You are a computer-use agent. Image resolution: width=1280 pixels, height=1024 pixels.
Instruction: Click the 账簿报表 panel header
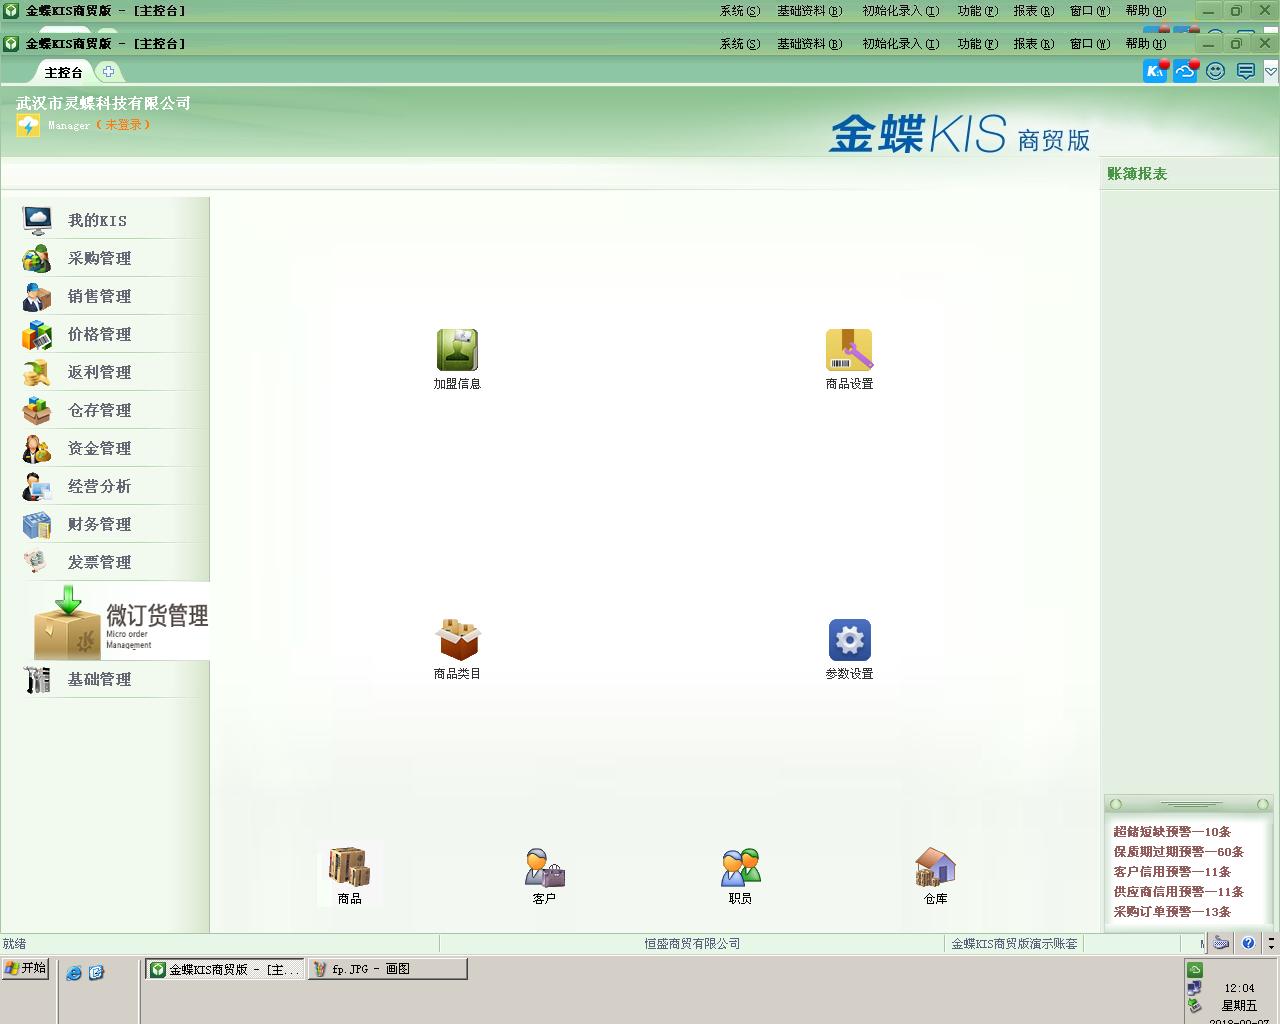[x=1137, y=173]
